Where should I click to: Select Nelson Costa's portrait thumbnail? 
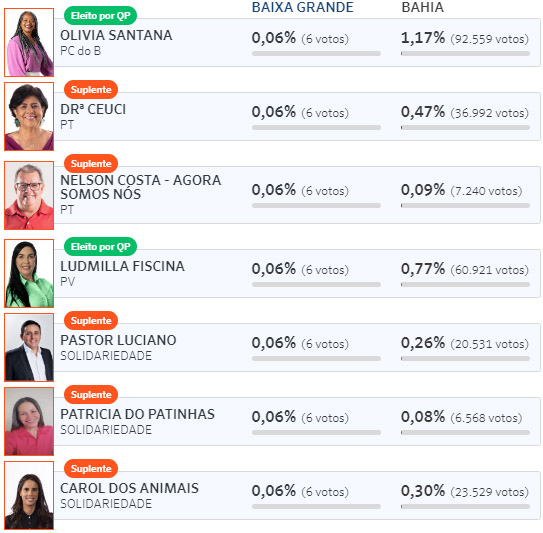(x=29, y=195)
